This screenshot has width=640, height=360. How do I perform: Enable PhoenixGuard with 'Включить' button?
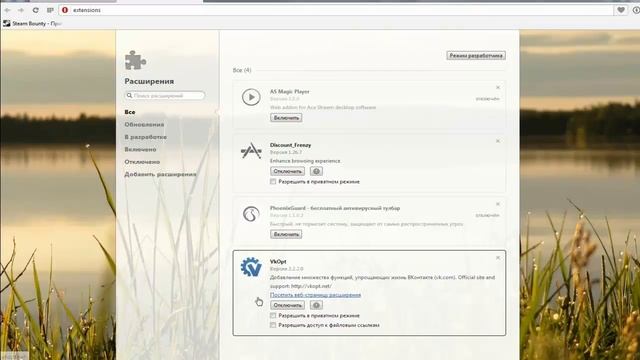coord(286,234)
